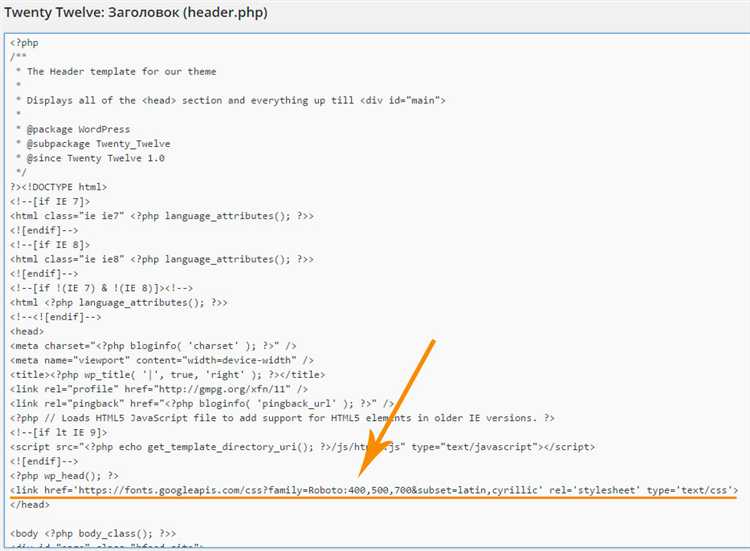
Task: Click the 'The Header template for our theme' comment
Action: [121, 72]
